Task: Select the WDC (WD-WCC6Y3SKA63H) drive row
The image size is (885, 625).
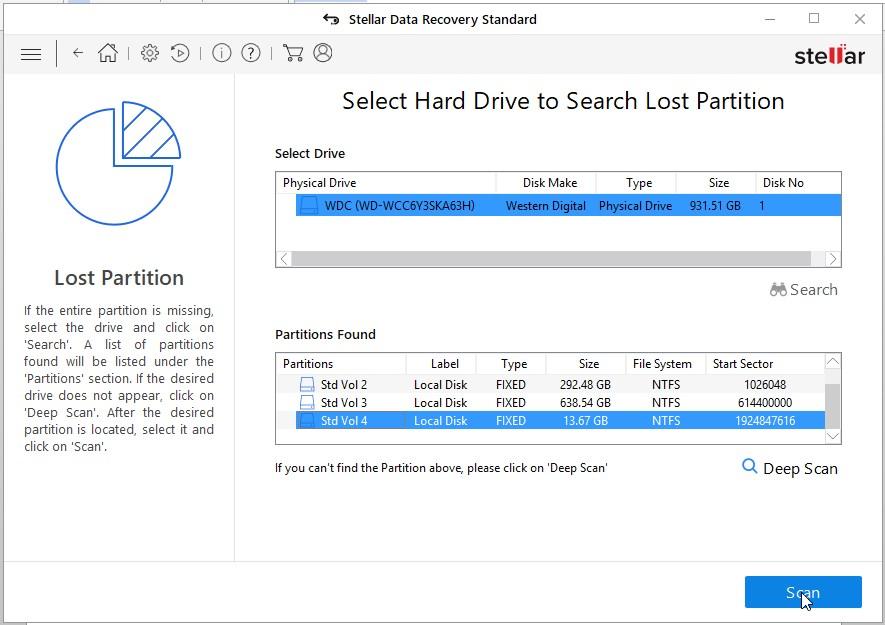Action: [568, 206]
